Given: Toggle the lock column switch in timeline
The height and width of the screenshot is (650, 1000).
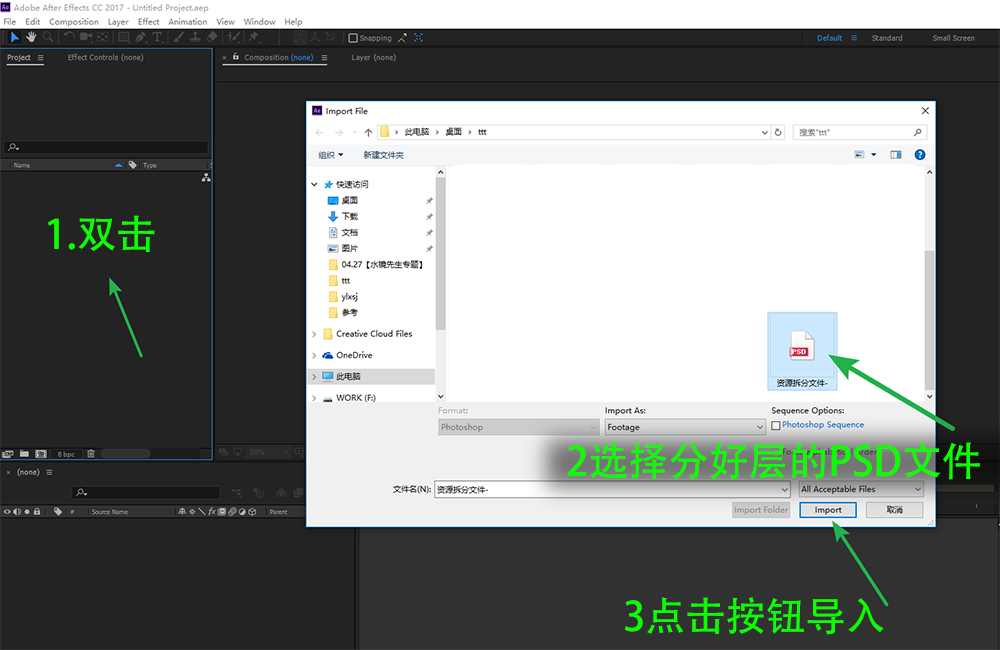Looking at the screenshot, I should tap(37, 512).
